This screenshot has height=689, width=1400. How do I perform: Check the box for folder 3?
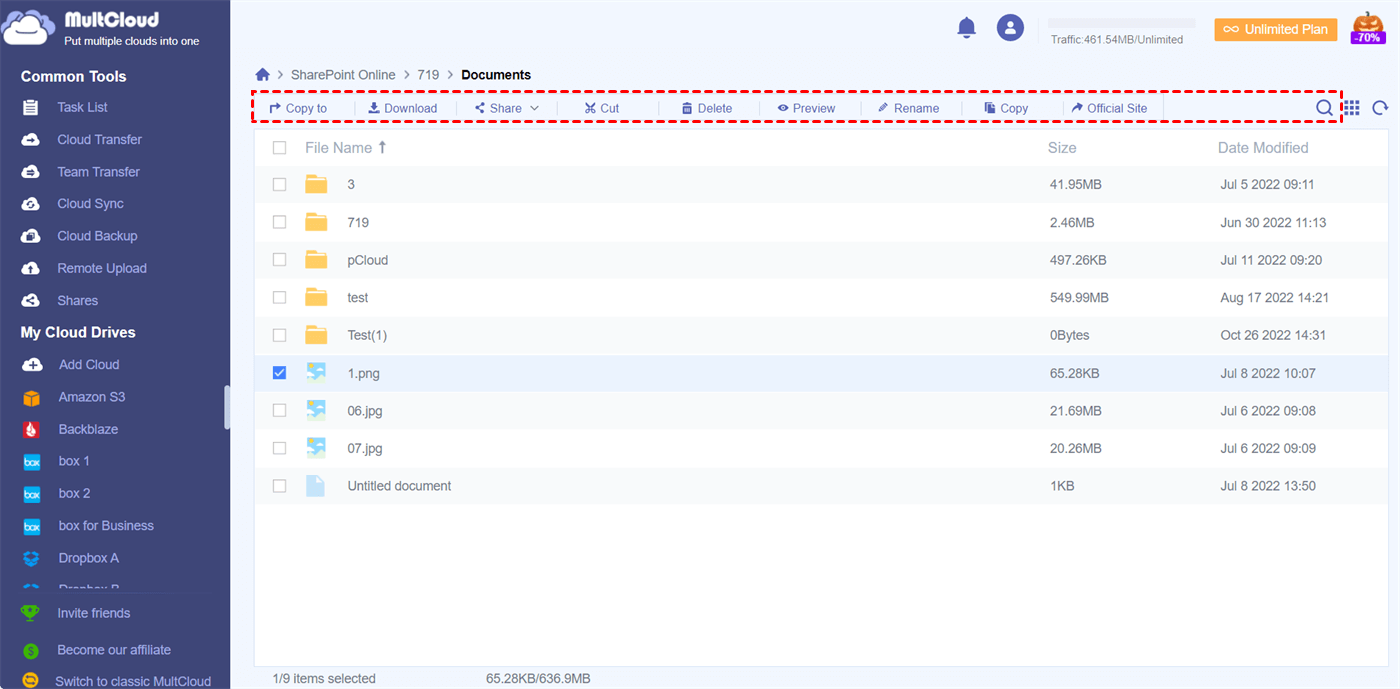(280, 185)
